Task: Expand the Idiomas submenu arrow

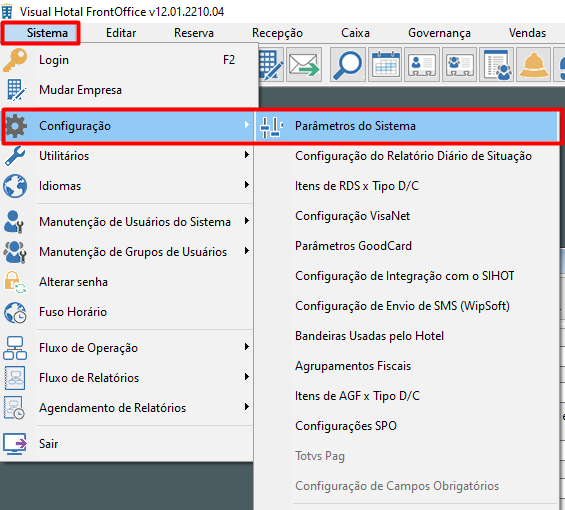Action: 246,185
